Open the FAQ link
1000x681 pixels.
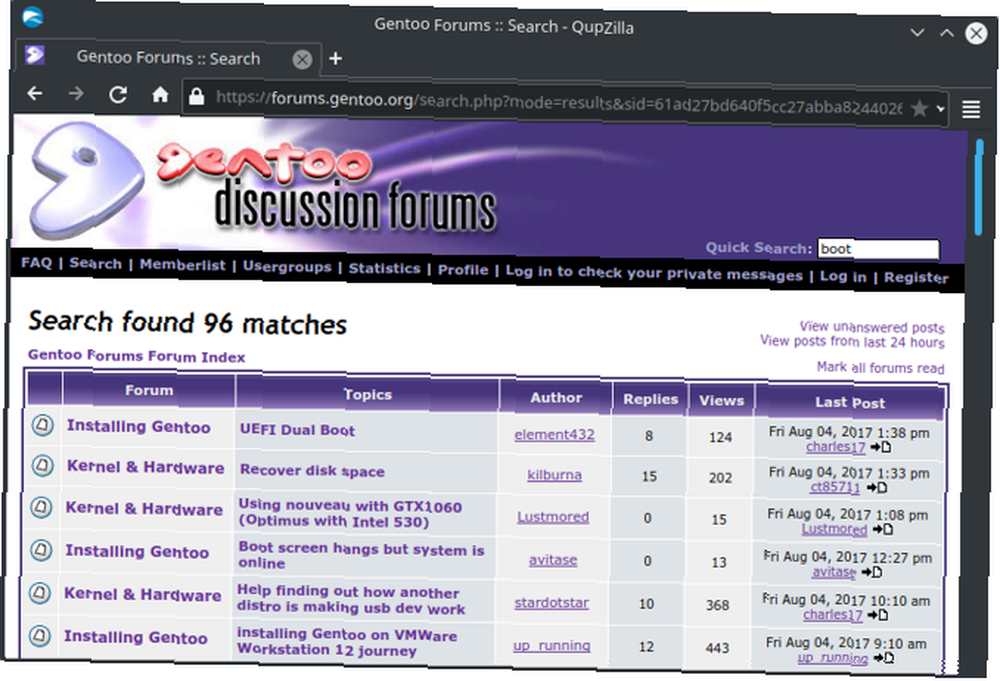36,263
